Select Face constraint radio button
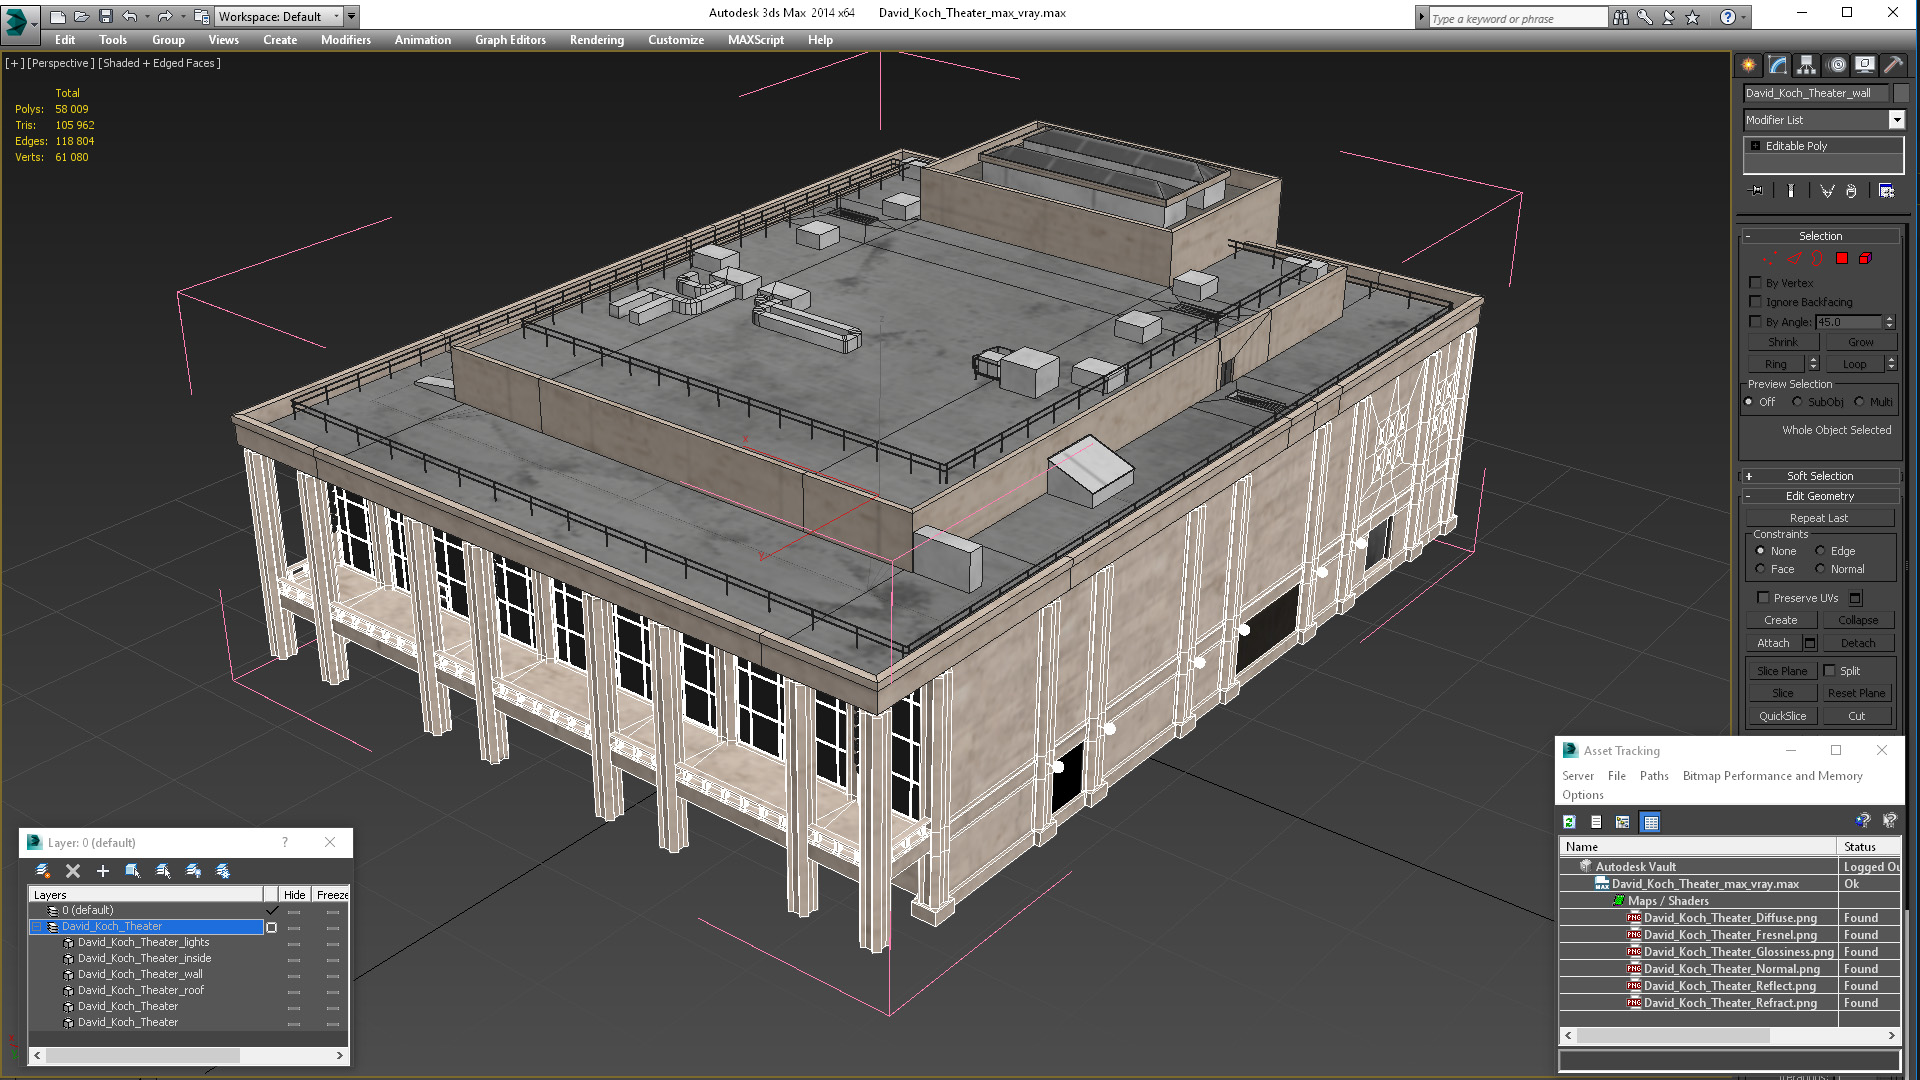The height and width of the screenshot is (1080, 1920). 1761,569
